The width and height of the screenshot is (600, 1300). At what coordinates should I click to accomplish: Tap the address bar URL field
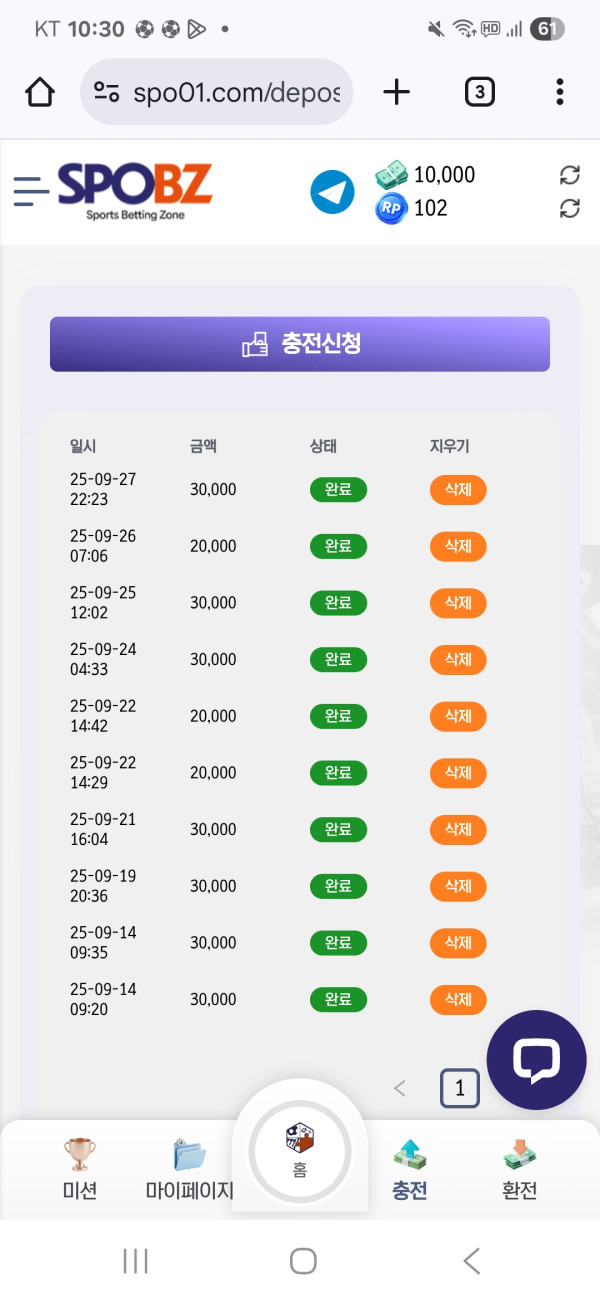click(237, 93)
